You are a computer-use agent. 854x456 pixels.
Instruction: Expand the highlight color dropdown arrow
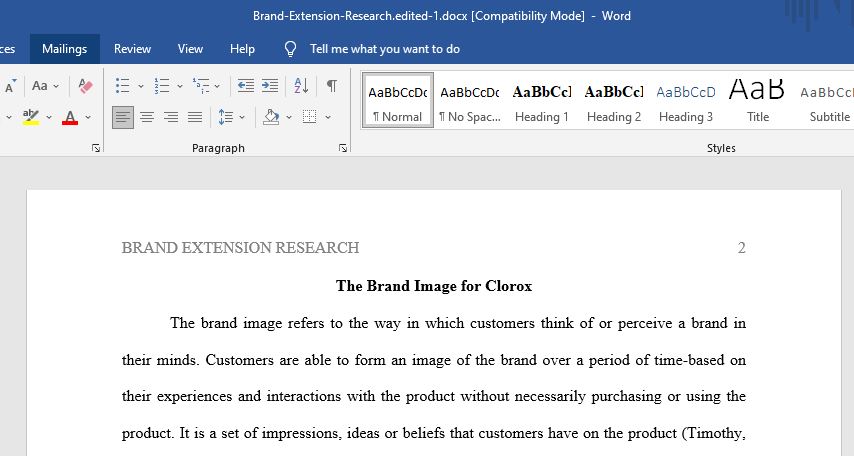[x=49, y=117]
